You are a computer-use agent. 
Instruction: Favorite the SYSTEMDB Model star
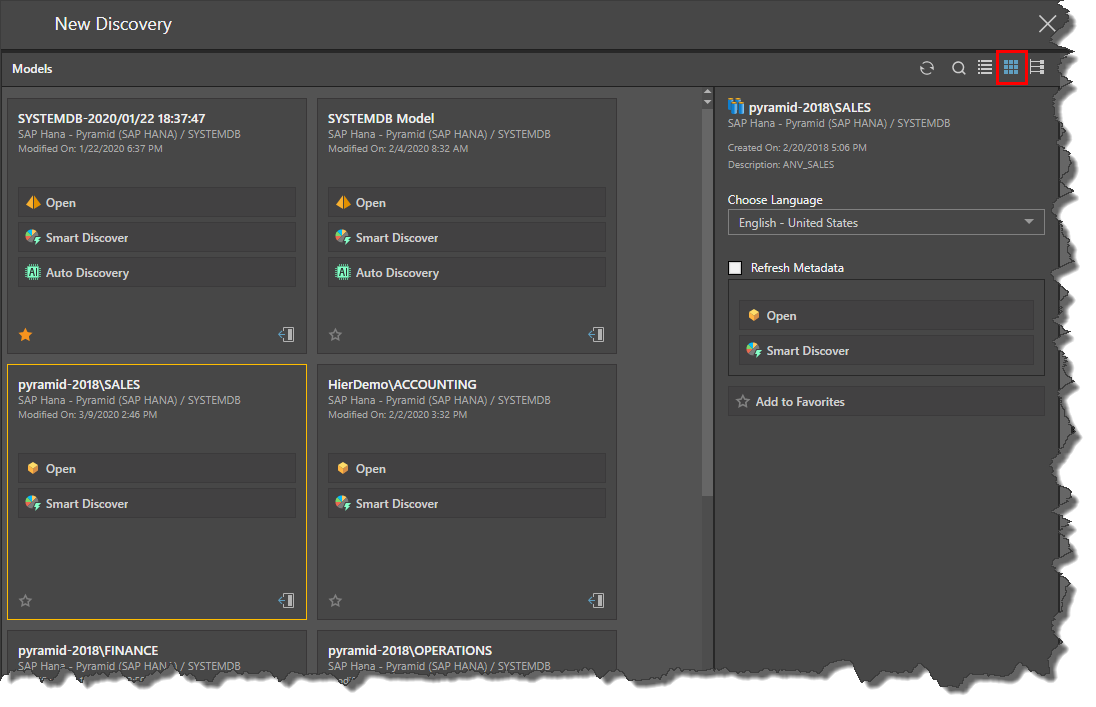coord(336,334)
